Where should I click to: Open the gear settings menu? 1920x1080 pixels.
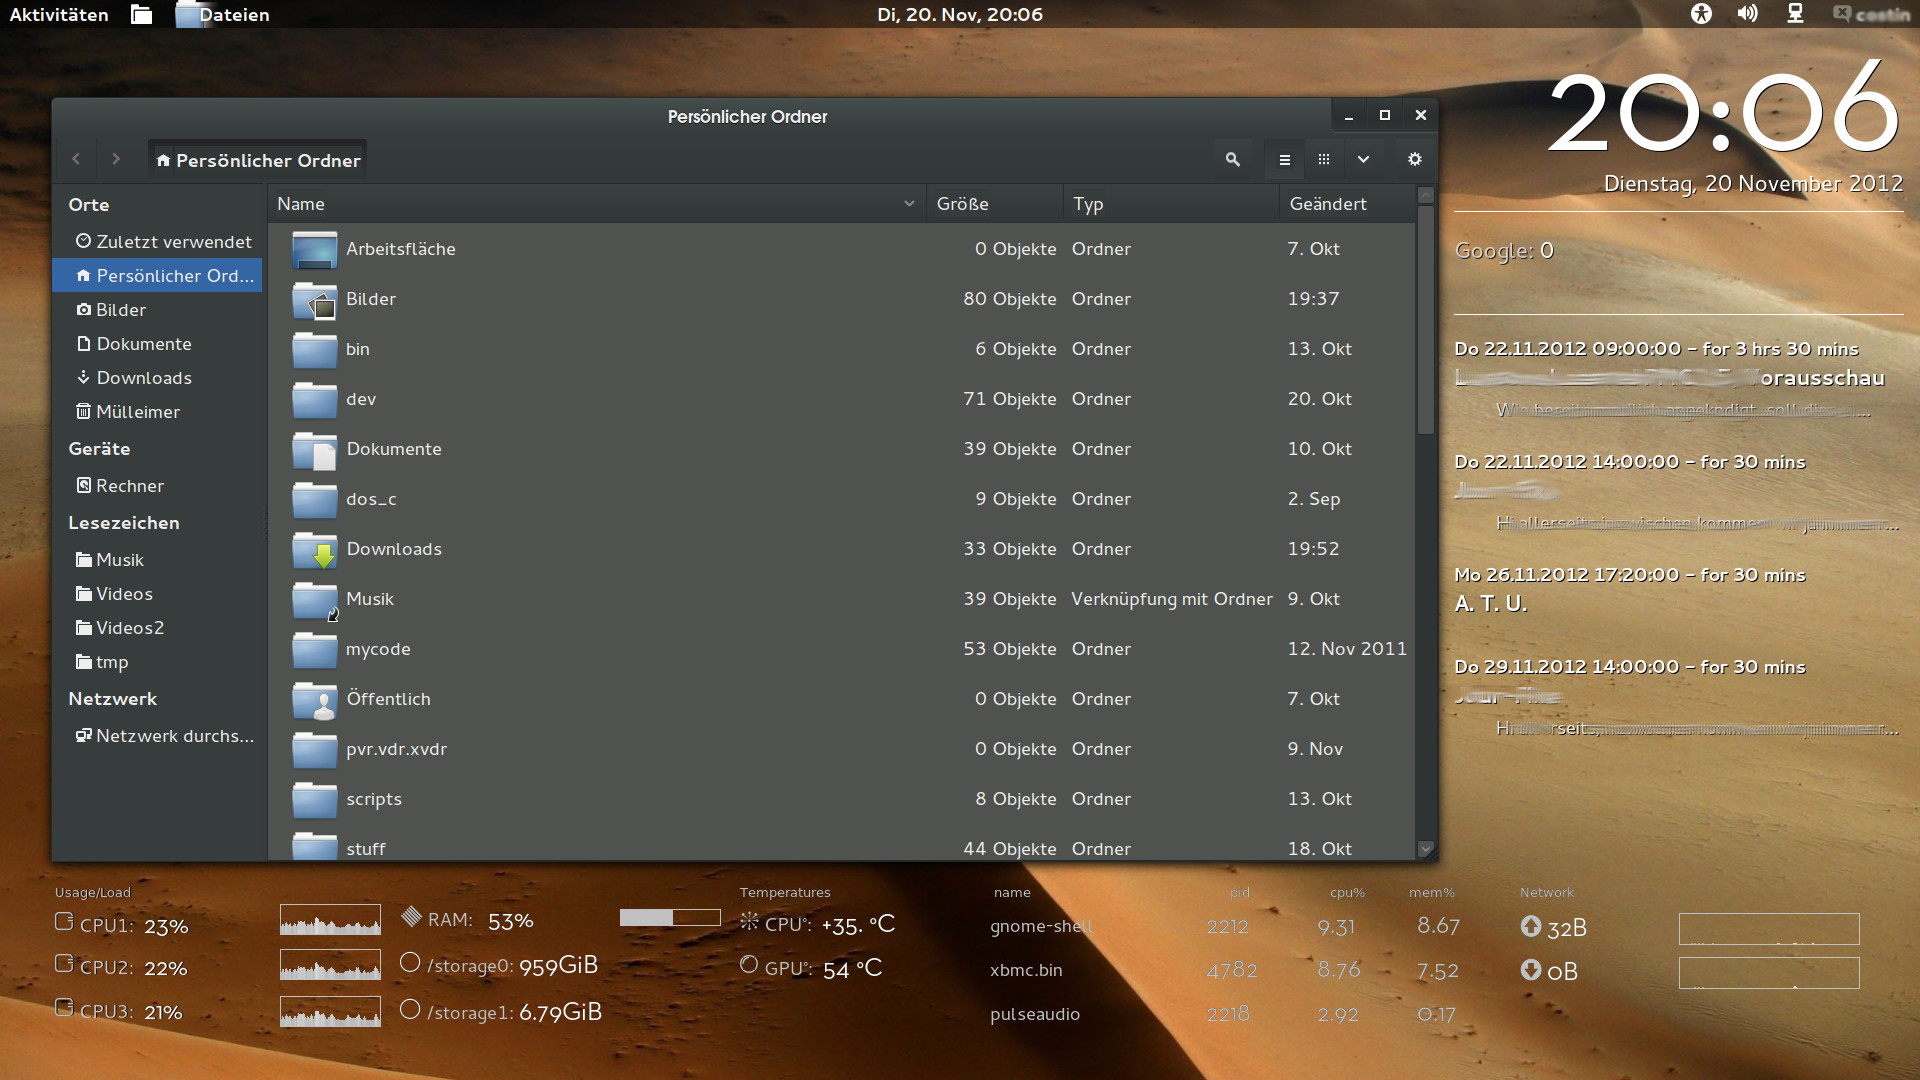pyautogui.click(x=1414, y=160)
